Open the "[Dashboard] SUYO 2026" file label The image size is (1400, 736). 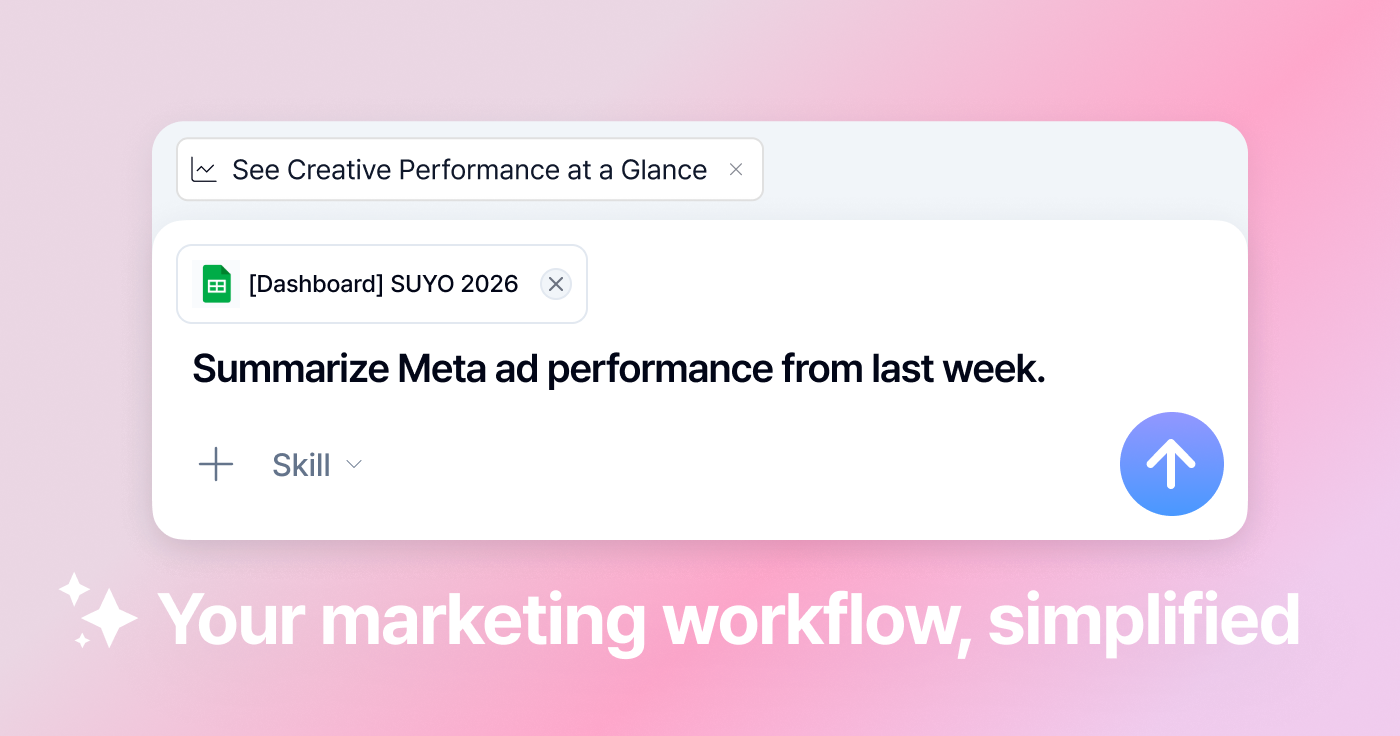[383, 284]
